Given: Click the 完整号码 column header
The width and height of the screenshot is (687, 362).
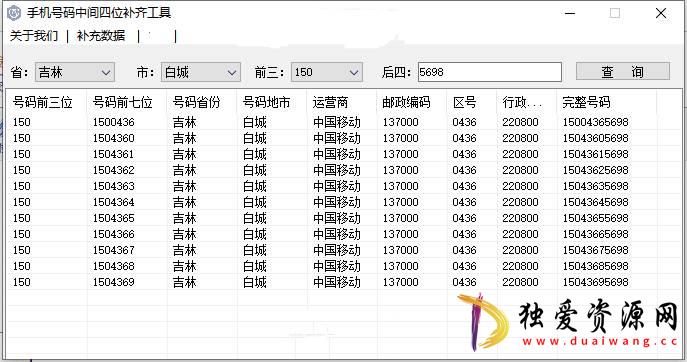Looking at the screenshot, I should (586, 103).
